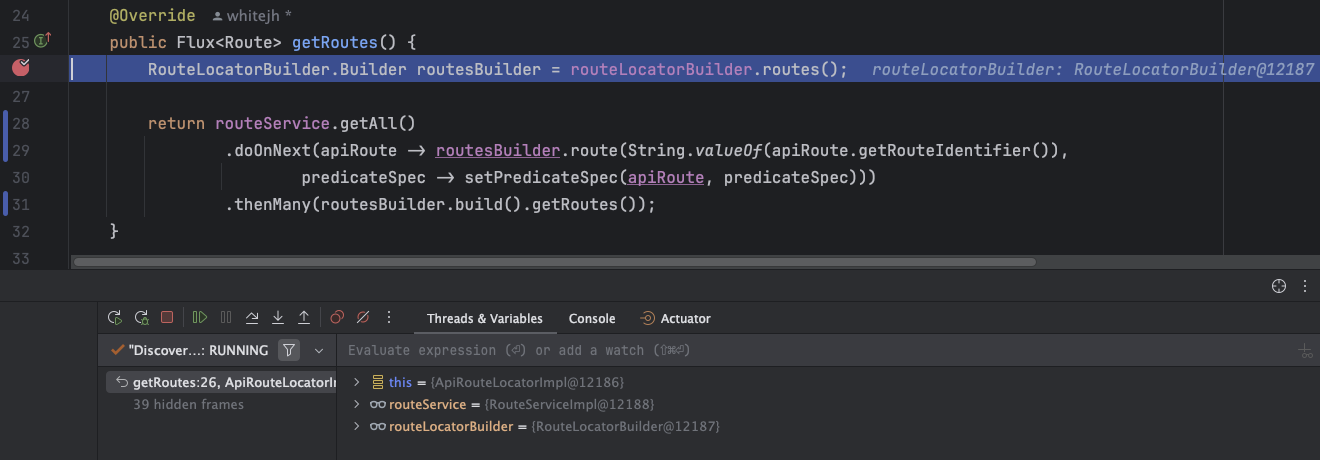Open the Console tab
Viewport: 1320px width, 460px height.
592,318
